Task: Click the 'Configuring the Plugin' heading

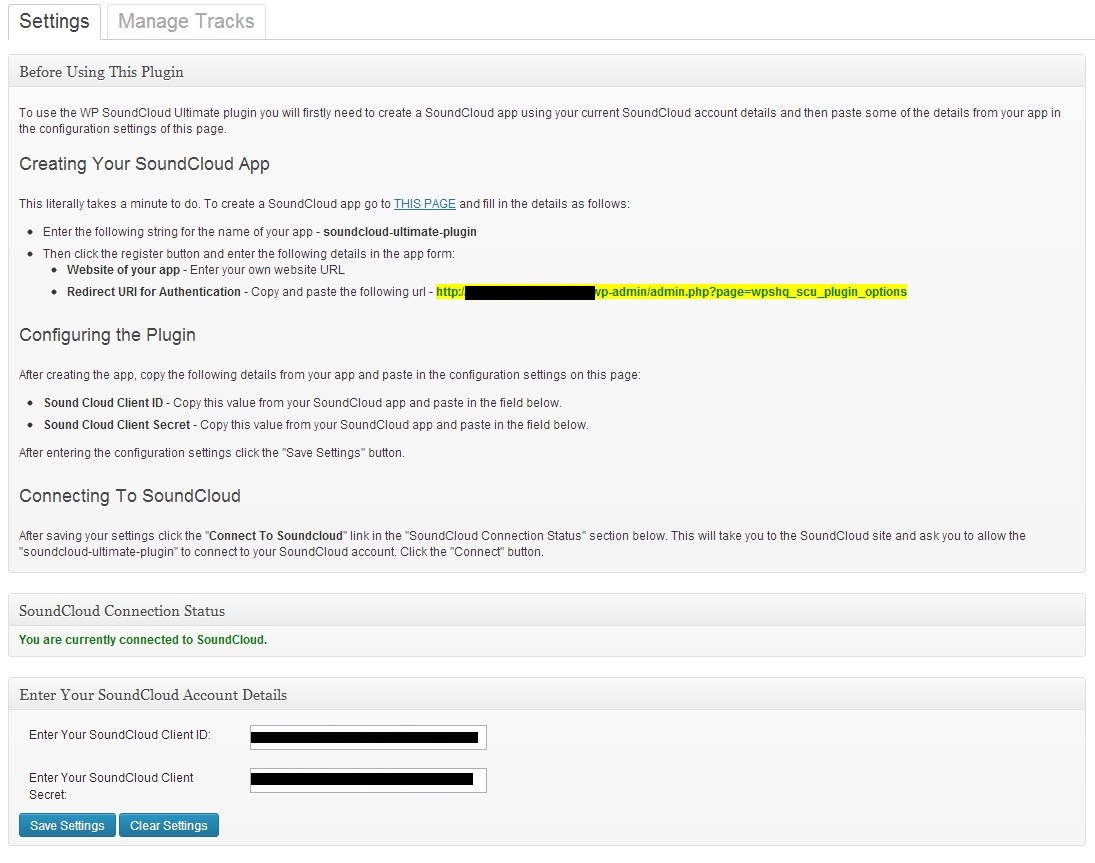Action: pos(107,335)
